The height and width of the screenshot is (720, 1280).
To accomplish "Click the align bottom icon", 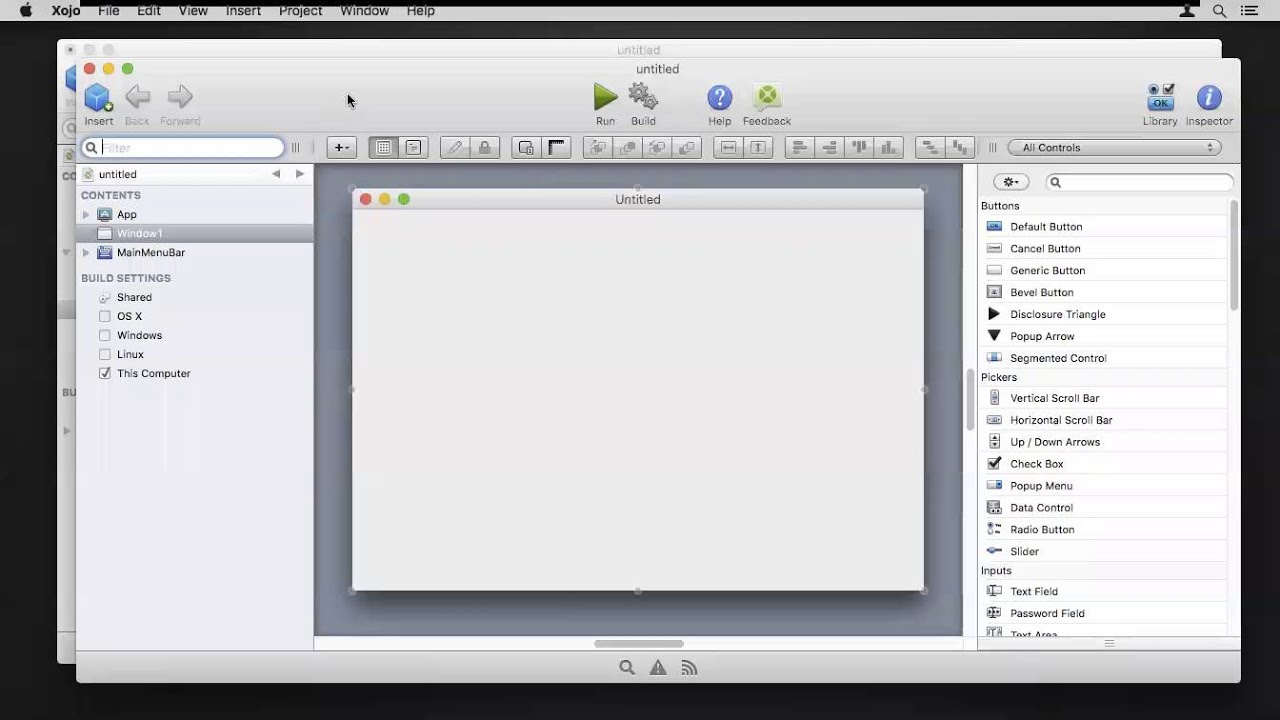I will click(x=889, y=147).
